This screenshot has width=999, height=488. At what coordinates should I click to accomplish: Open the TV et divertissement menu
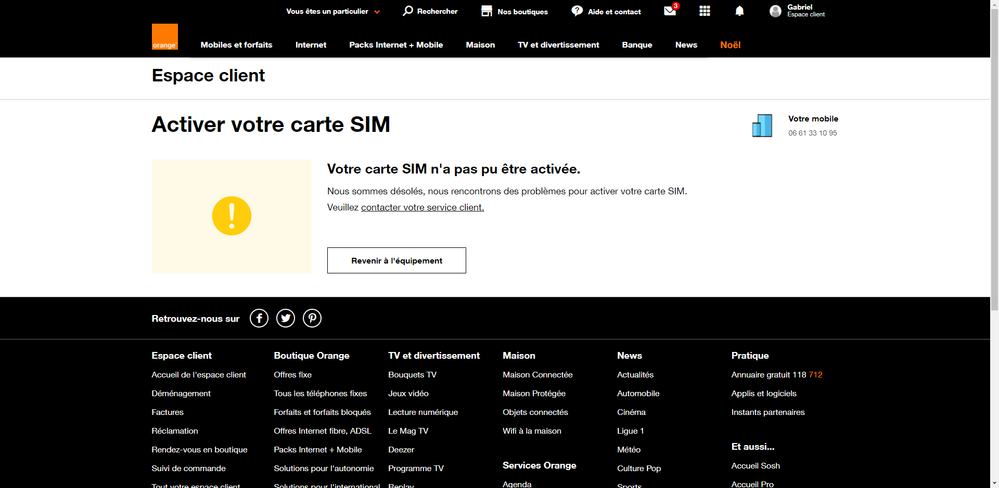pyautogui.click(x=558, y=45)
